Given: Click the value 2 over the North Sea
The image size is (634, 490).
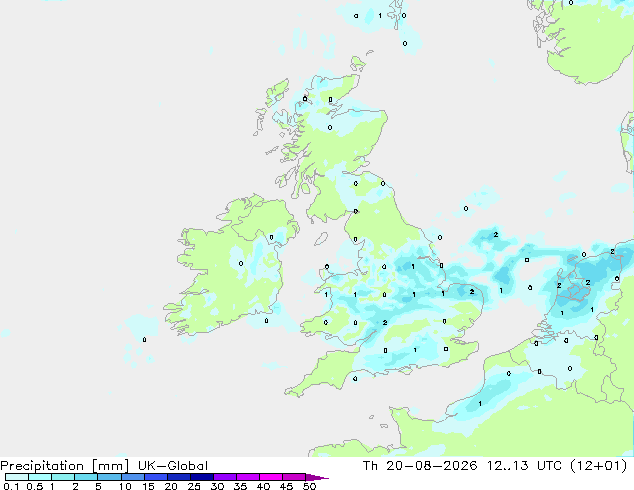Looking at the screenshot, I should tap(496, 234).
